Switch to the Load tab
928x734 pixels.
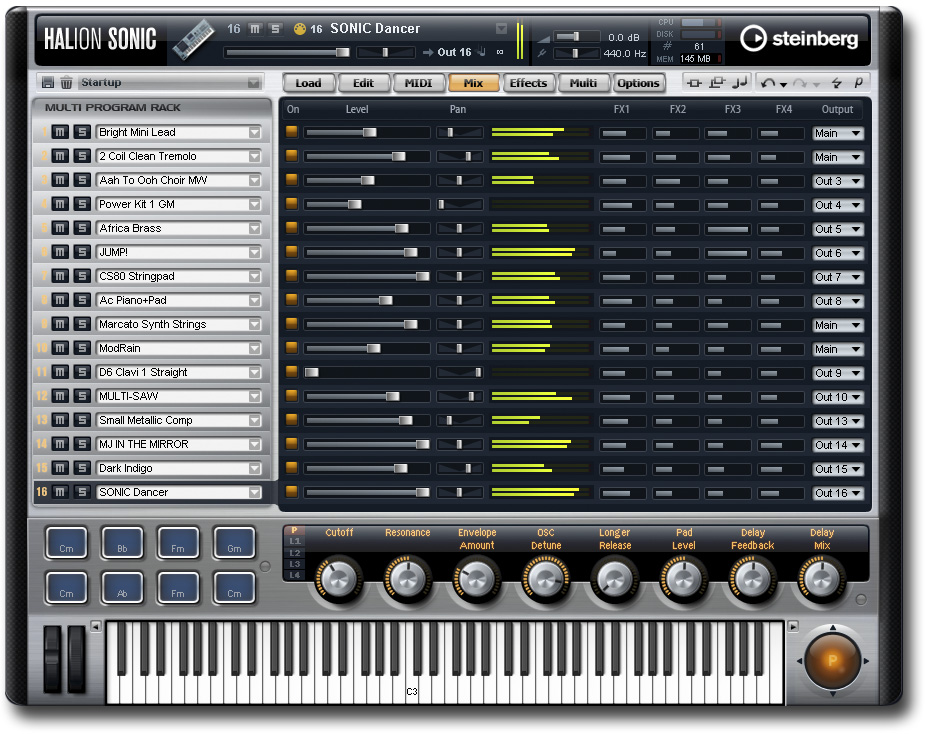pyautogui.click(x=308, y=83)
